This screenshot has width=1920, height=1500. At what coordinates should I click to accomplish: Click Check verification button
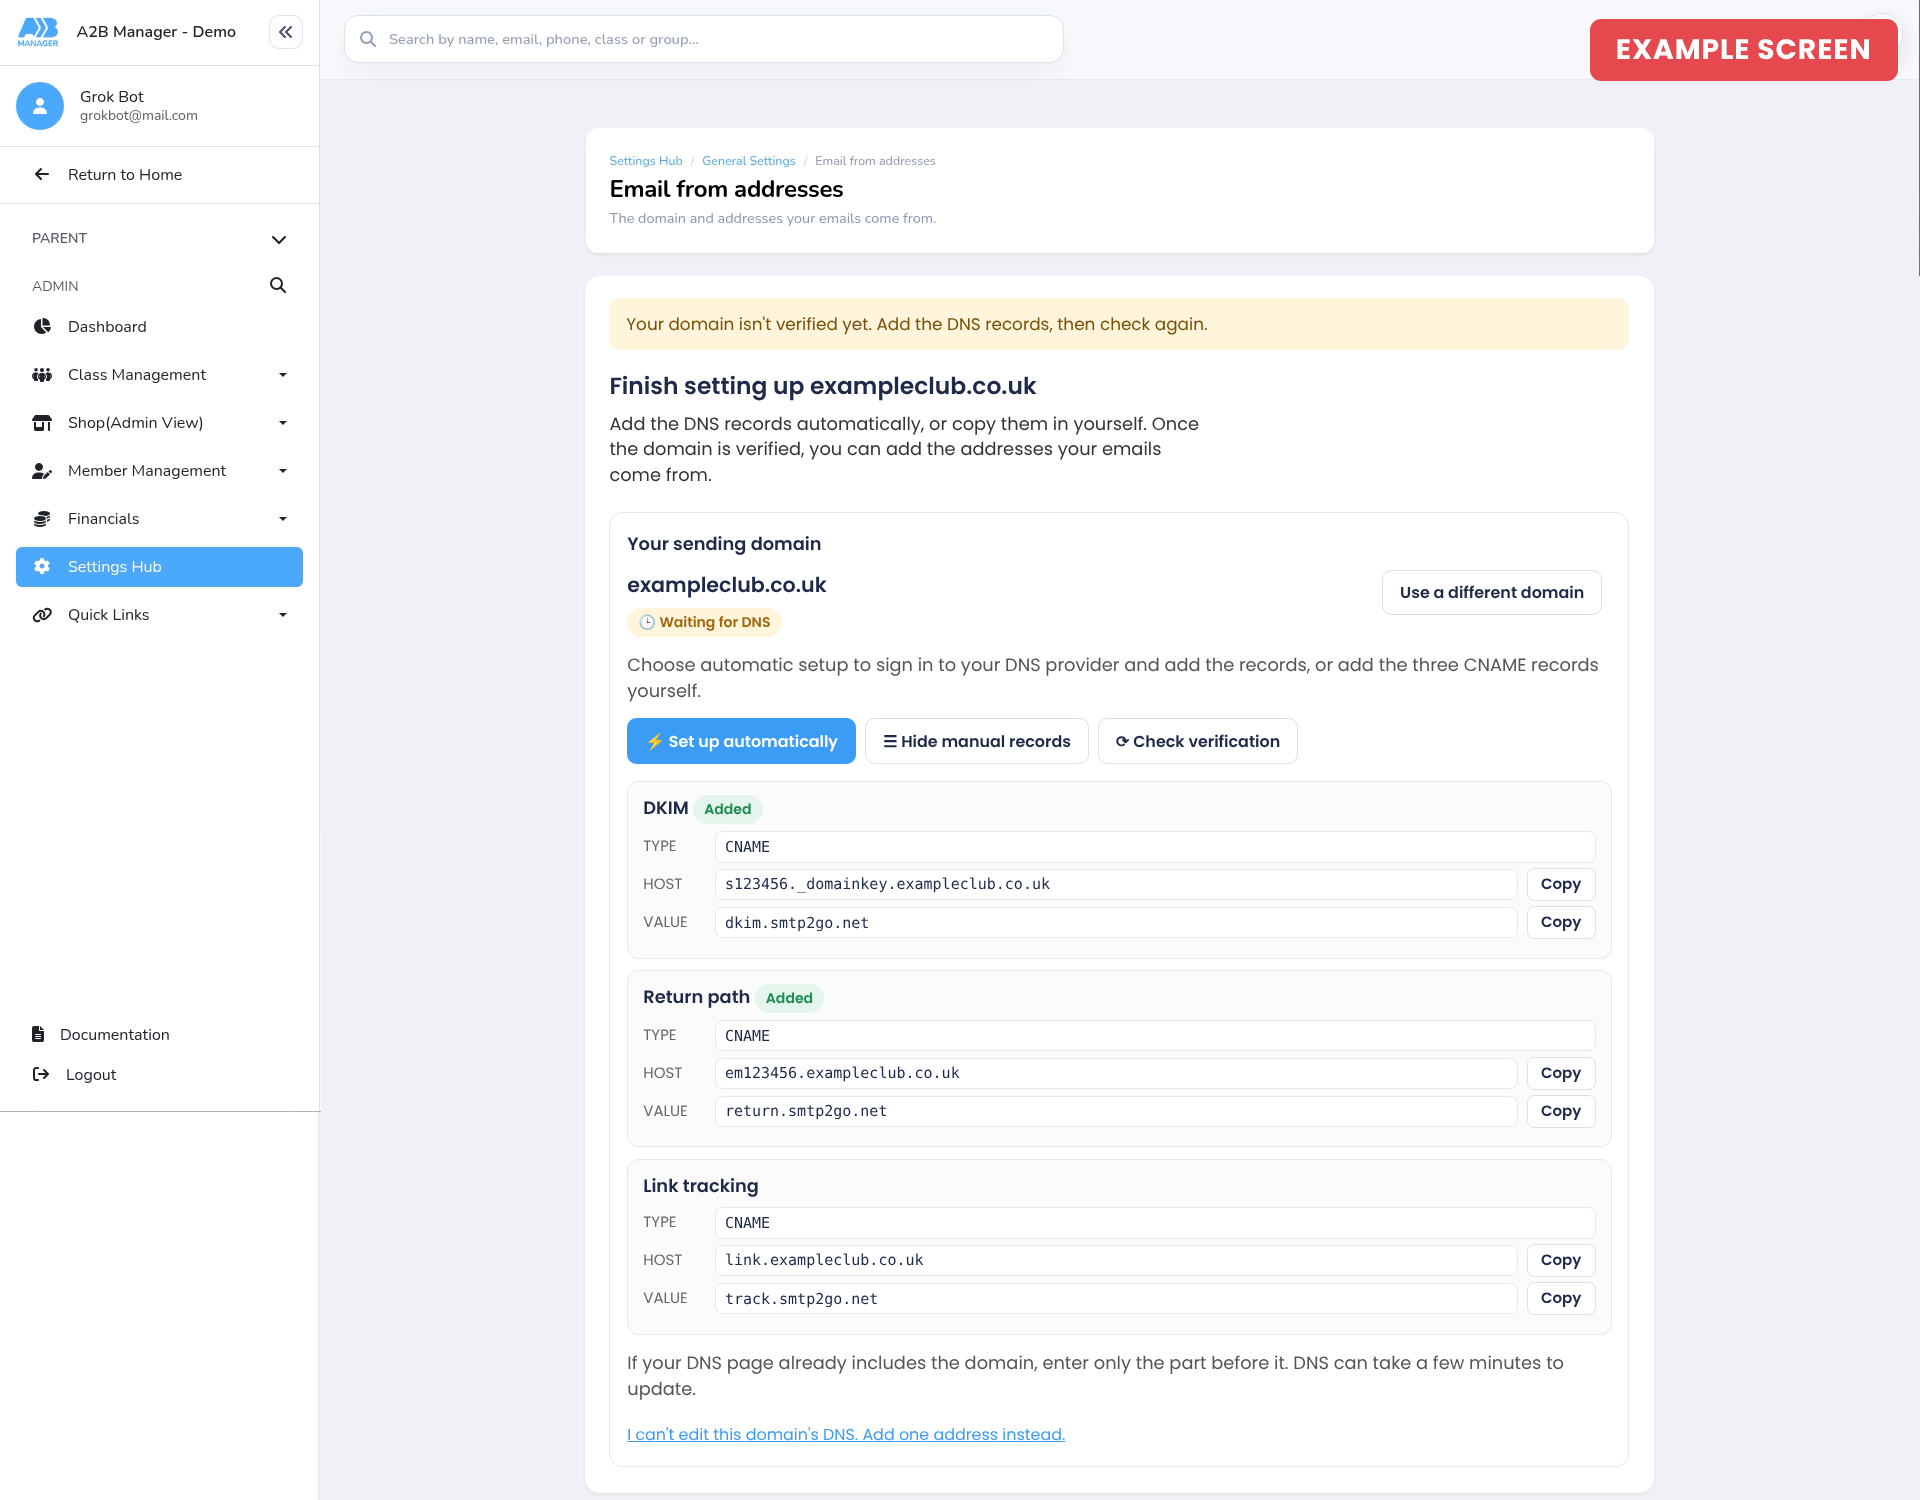1197,741
